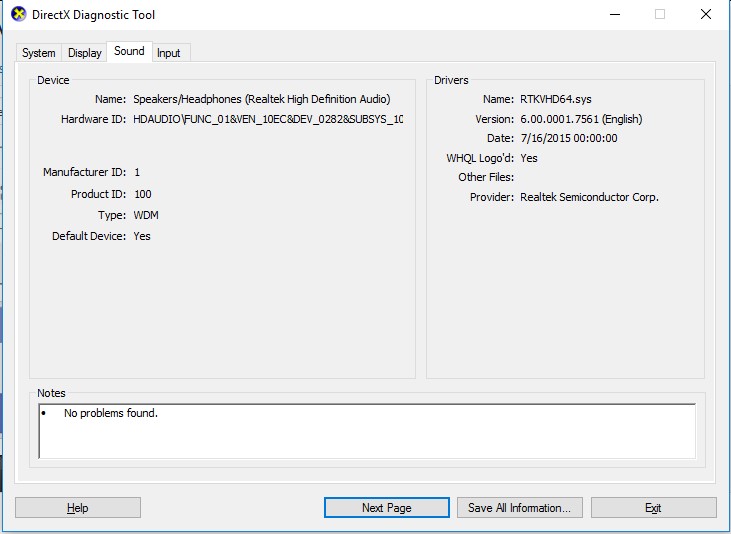Click the Notes text box
Viewport: 731px width, 534px height.
tap(367, 431)
